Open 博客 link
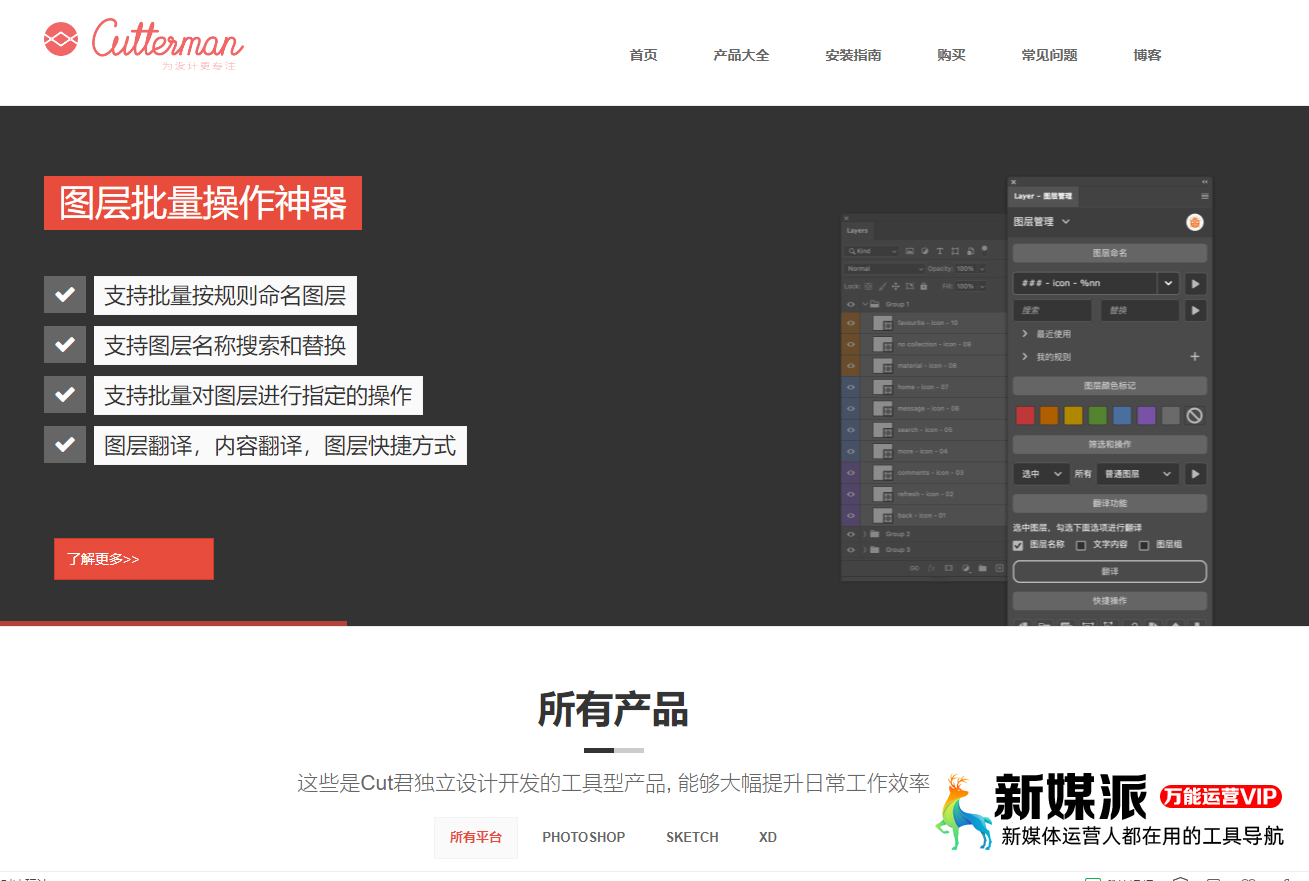This screenshot has width=1309, height=881. click(1147, 55)
